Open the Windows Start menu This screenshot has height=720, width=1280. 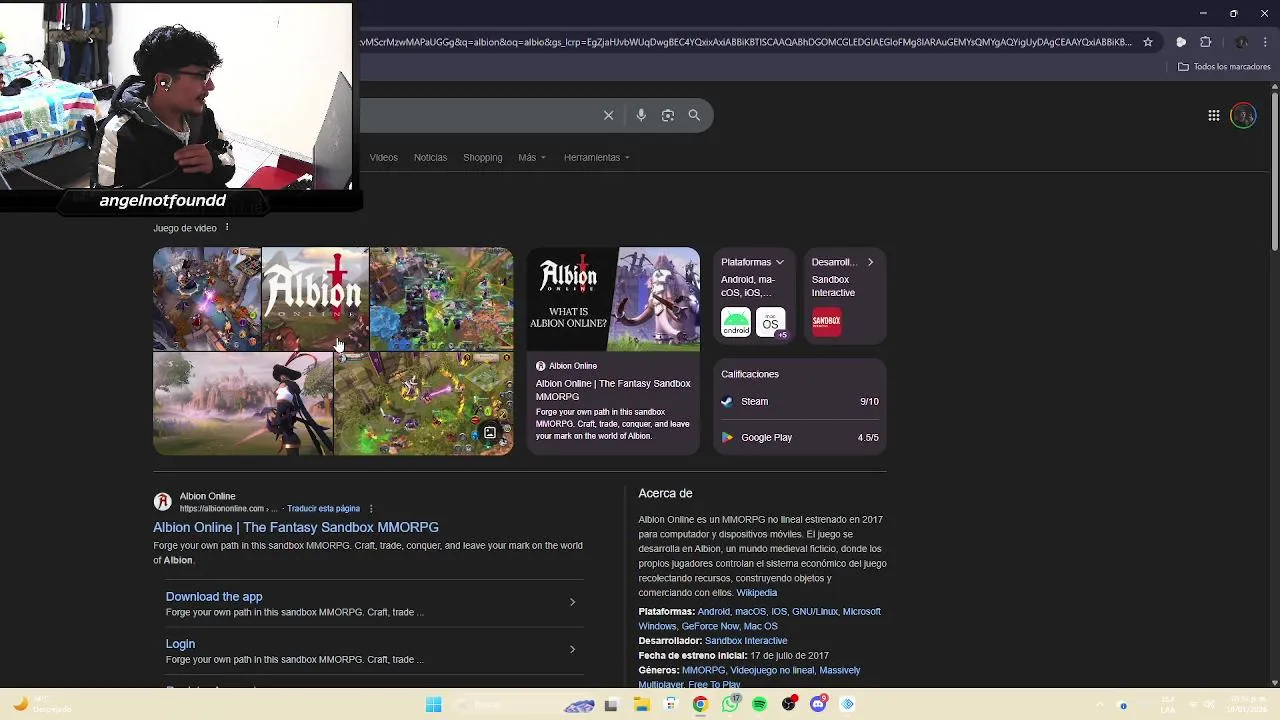433,705
